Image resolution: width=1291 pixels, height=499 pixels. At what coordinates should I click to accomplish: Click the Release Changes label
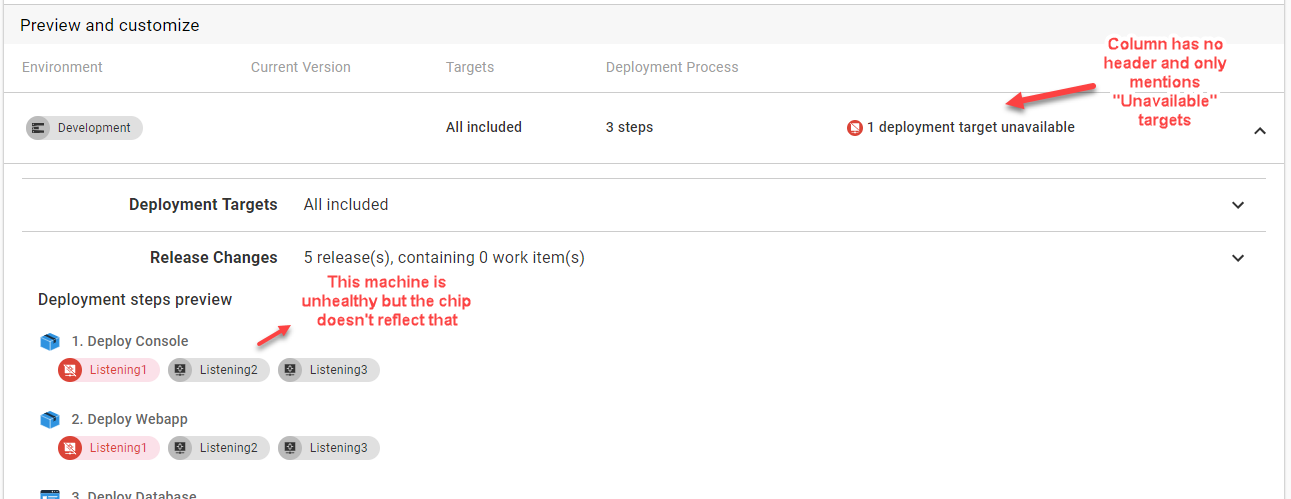point(214,257)
